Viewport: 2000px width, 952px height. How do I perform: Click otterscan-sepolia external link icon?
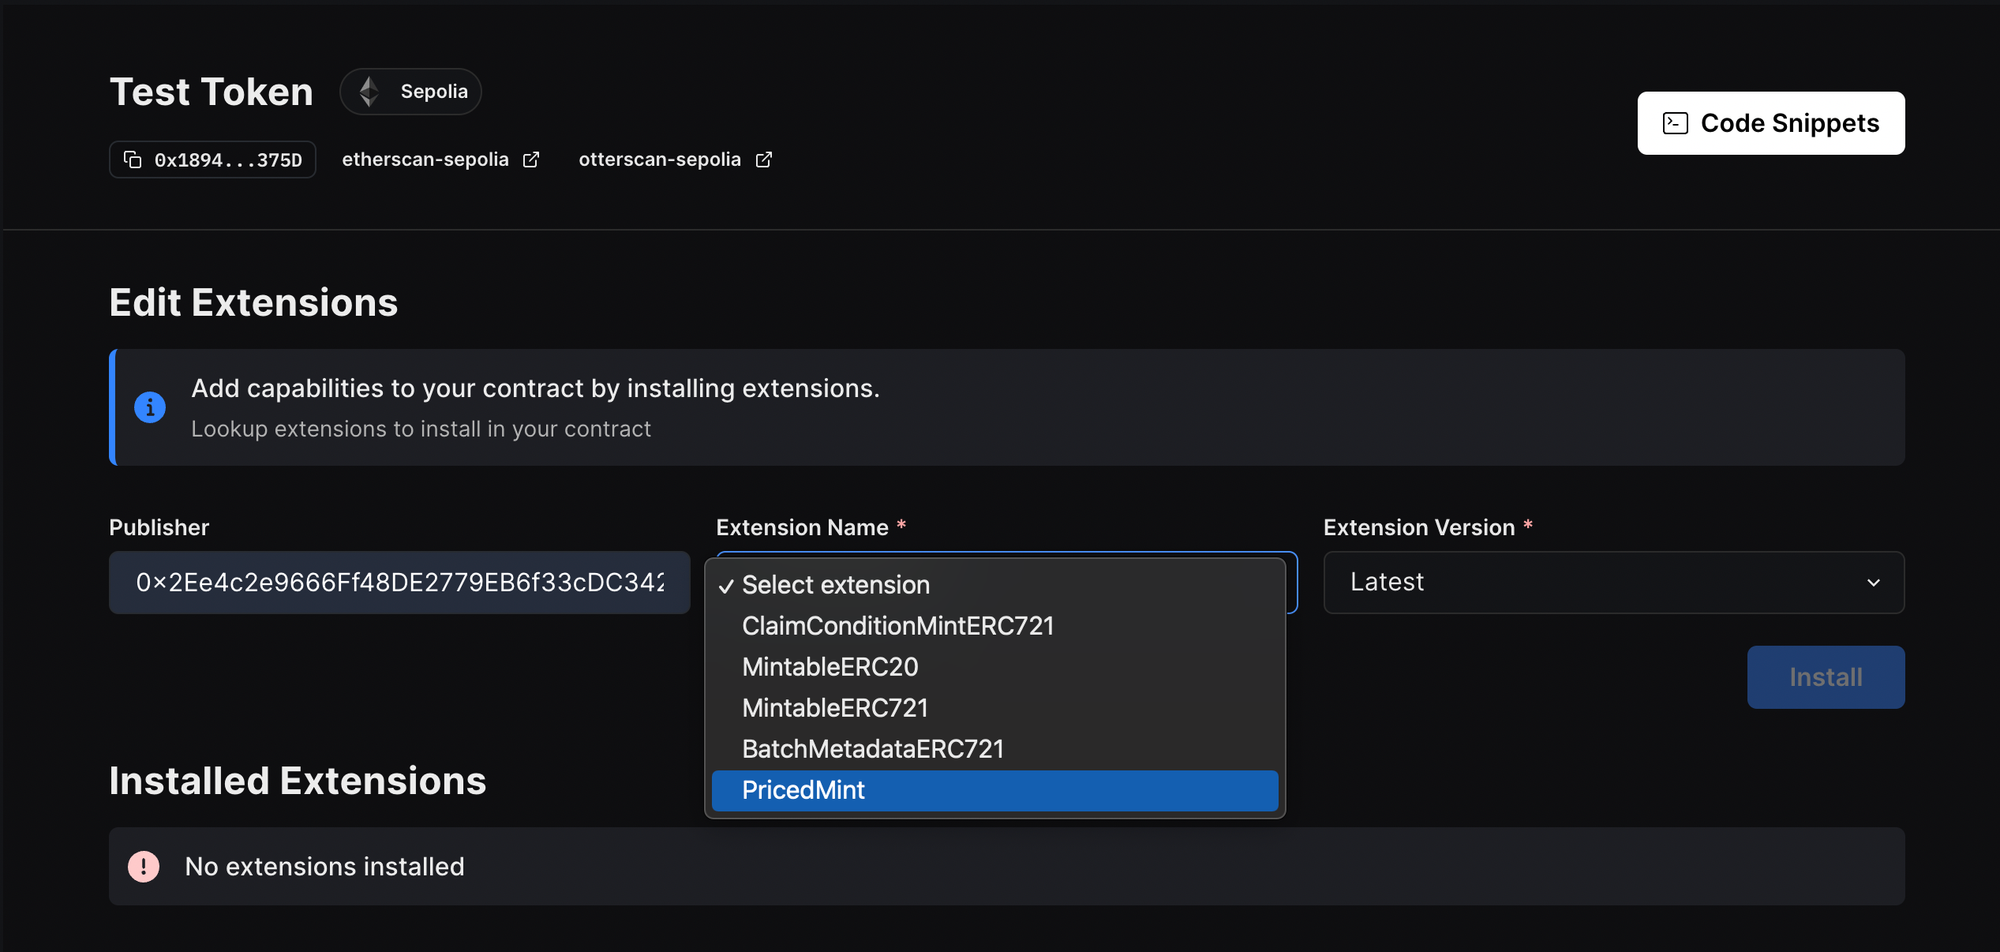[764, 160]
